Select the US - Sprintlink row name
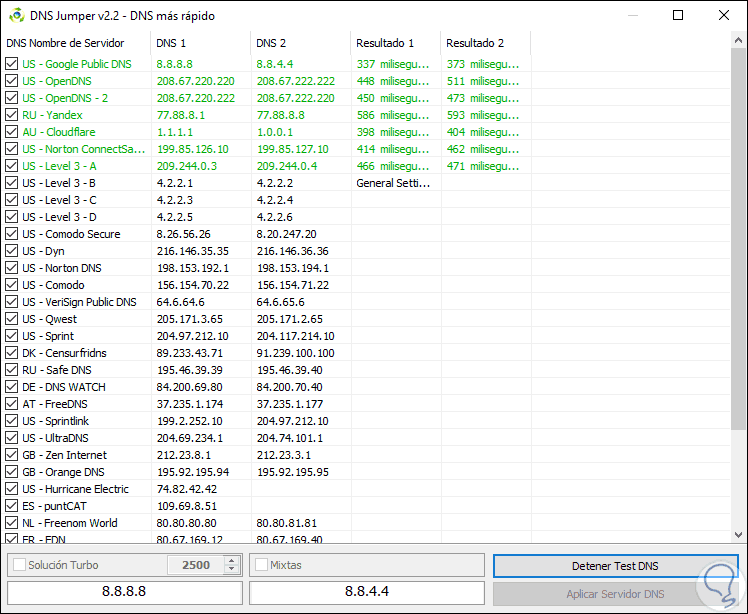 tap(55, 421)
